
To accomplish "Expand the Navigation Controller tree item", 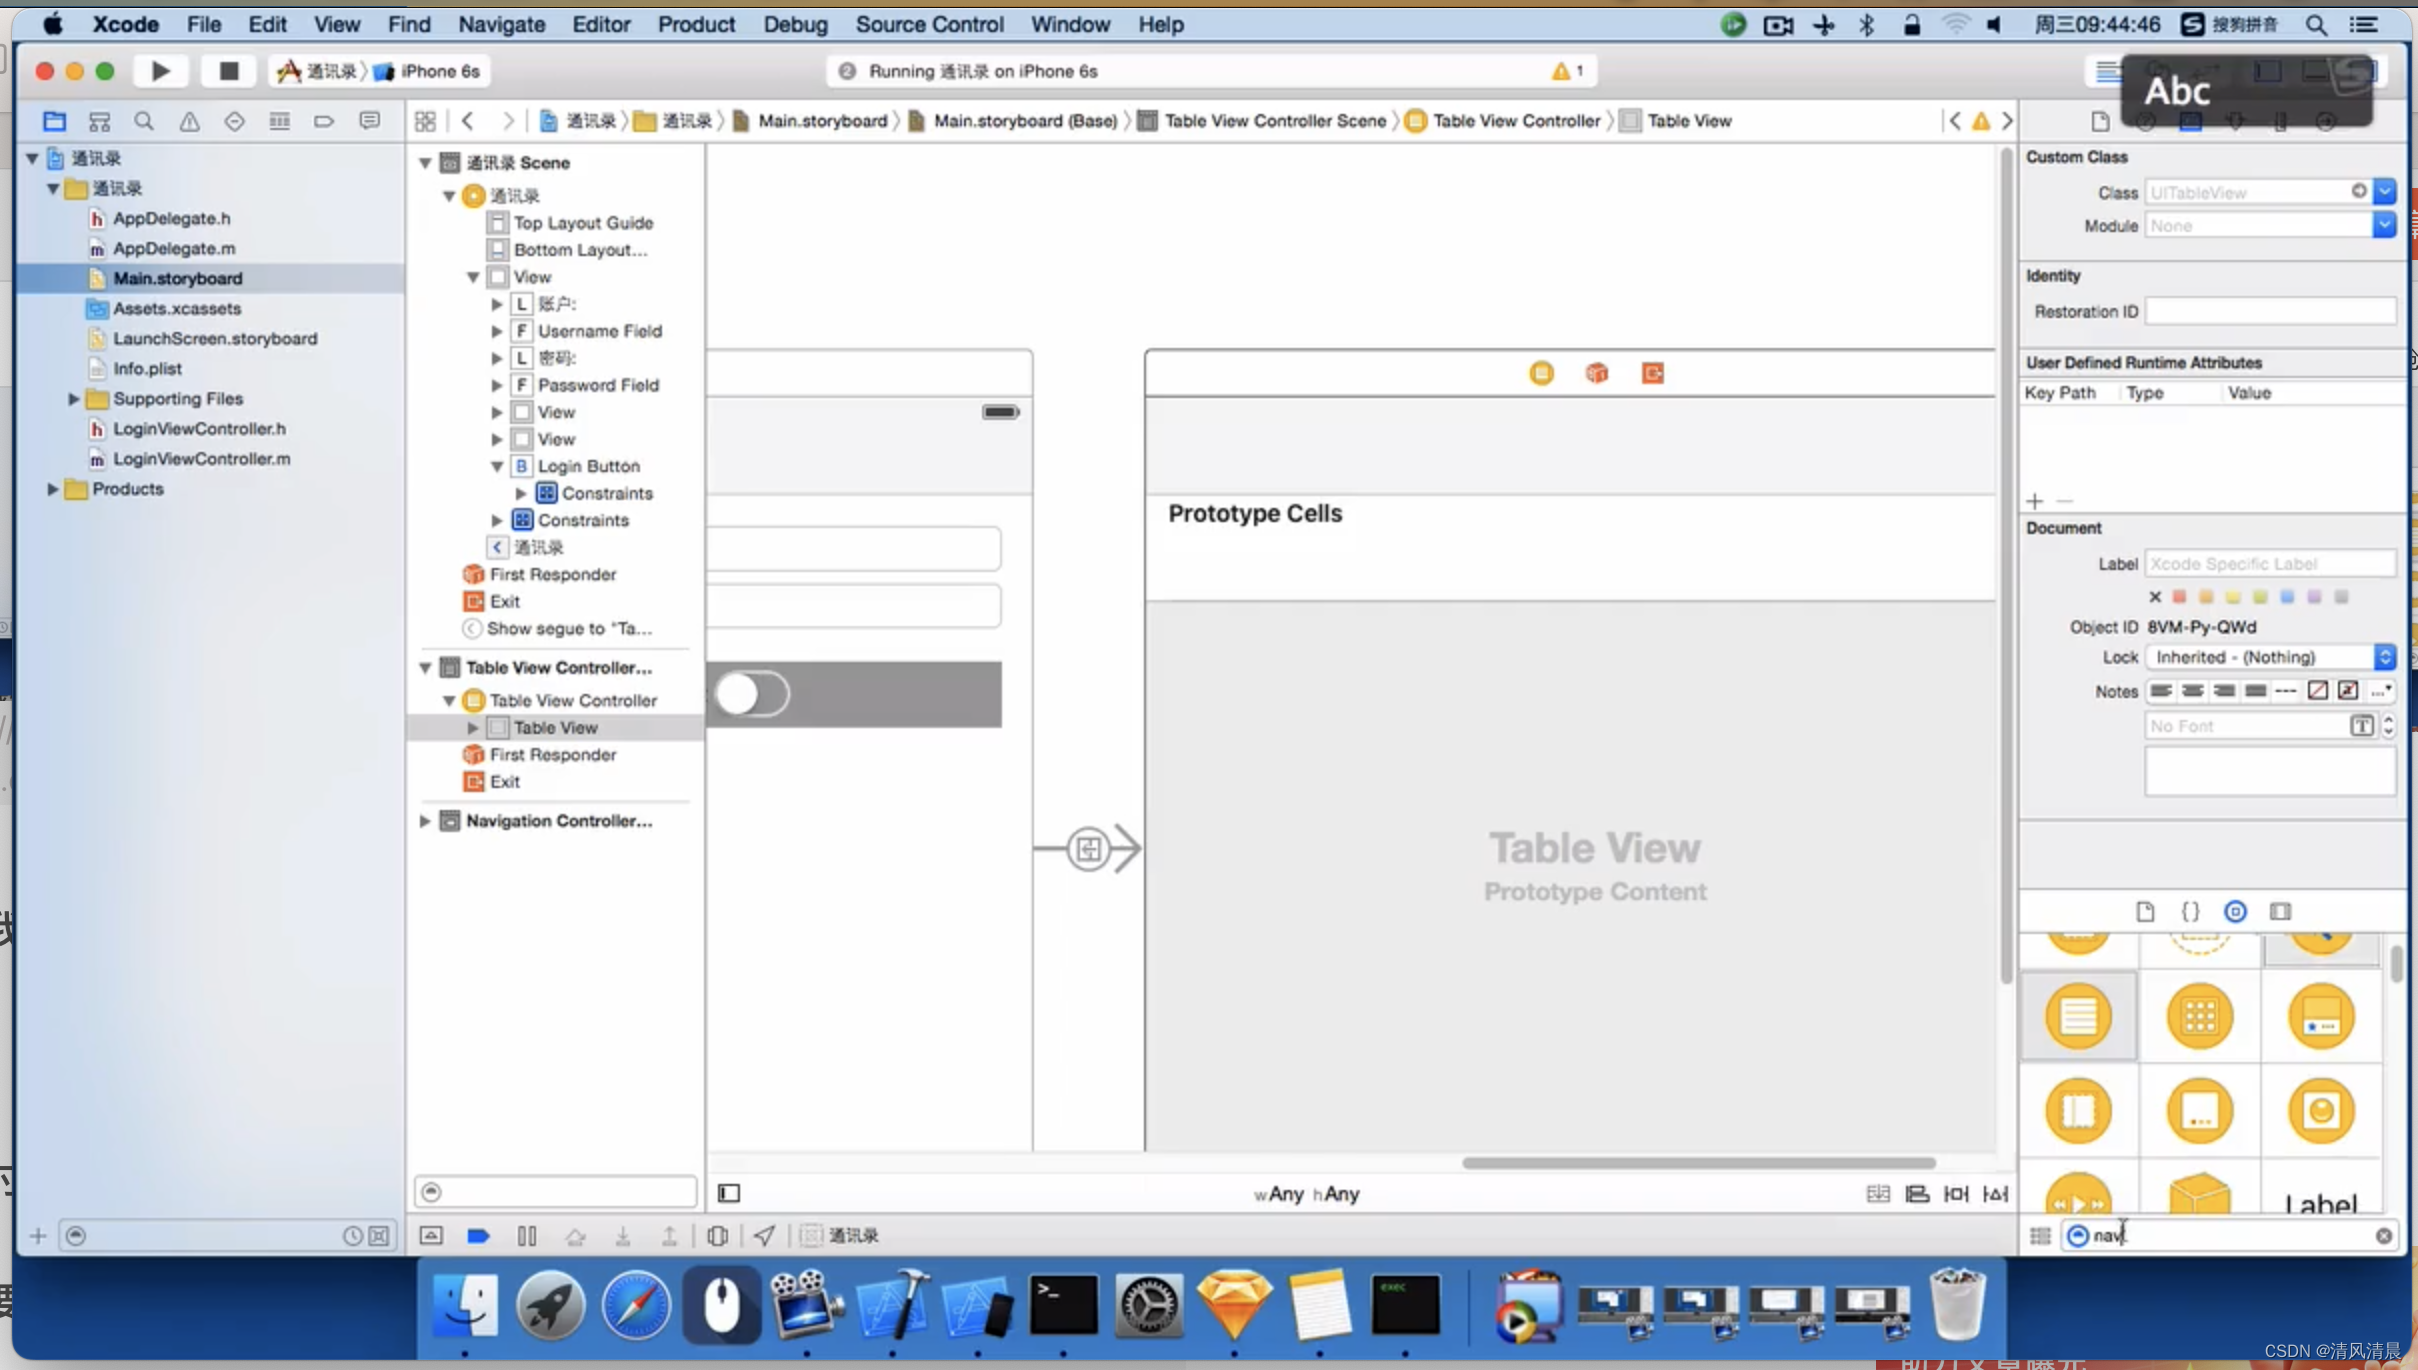I will pyautogui.click(x=425, y=820).
